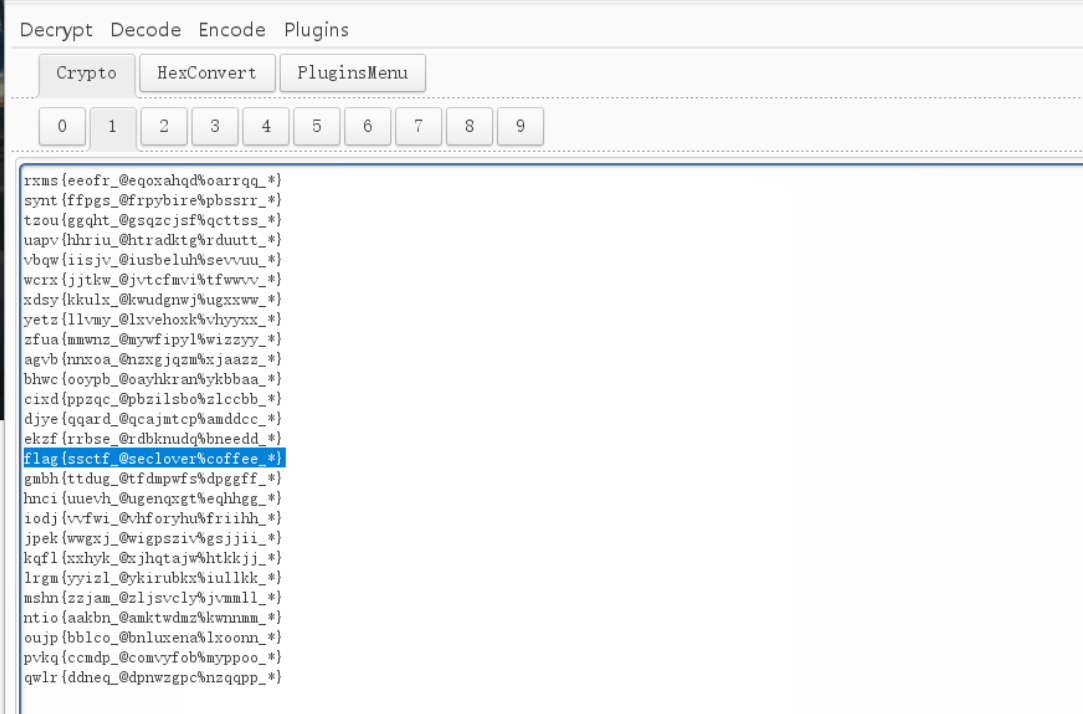Click the highlighted line flag{ssctf_@seclover%coffee_*}
This screenshot has width=1083, height=714.
point(153,459)
